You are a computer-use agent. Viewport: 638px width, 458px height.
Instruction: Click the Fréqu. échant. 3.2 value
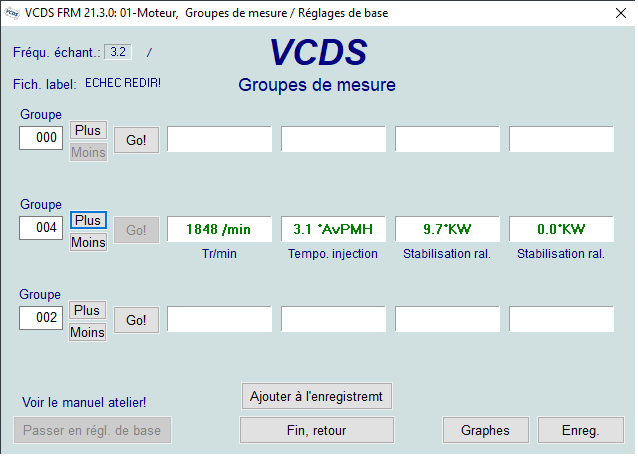pos(118,52)
